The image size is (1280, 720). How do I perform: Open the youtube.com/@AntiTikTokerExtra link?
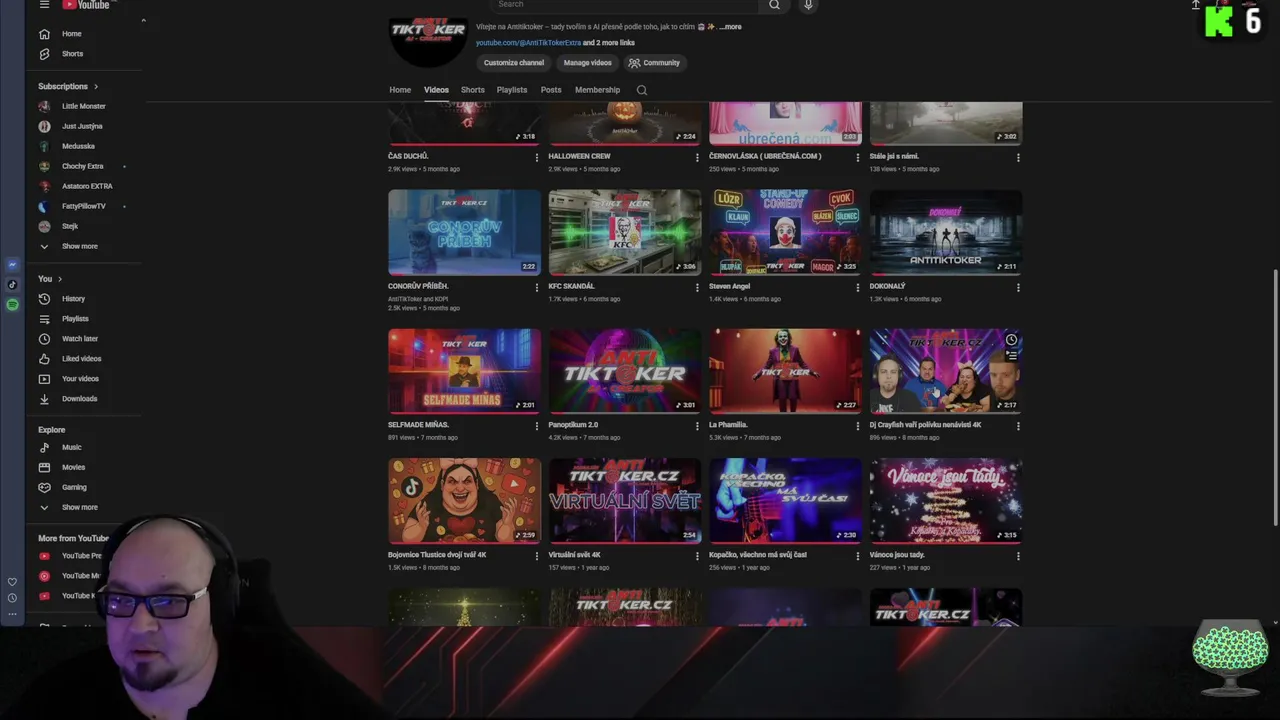(x=528, y=43)
